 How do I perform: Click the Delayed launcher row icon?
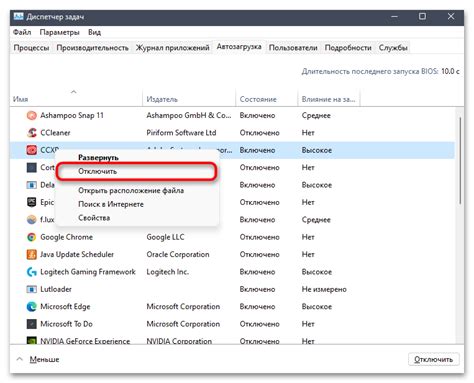[x=31, y=185]
